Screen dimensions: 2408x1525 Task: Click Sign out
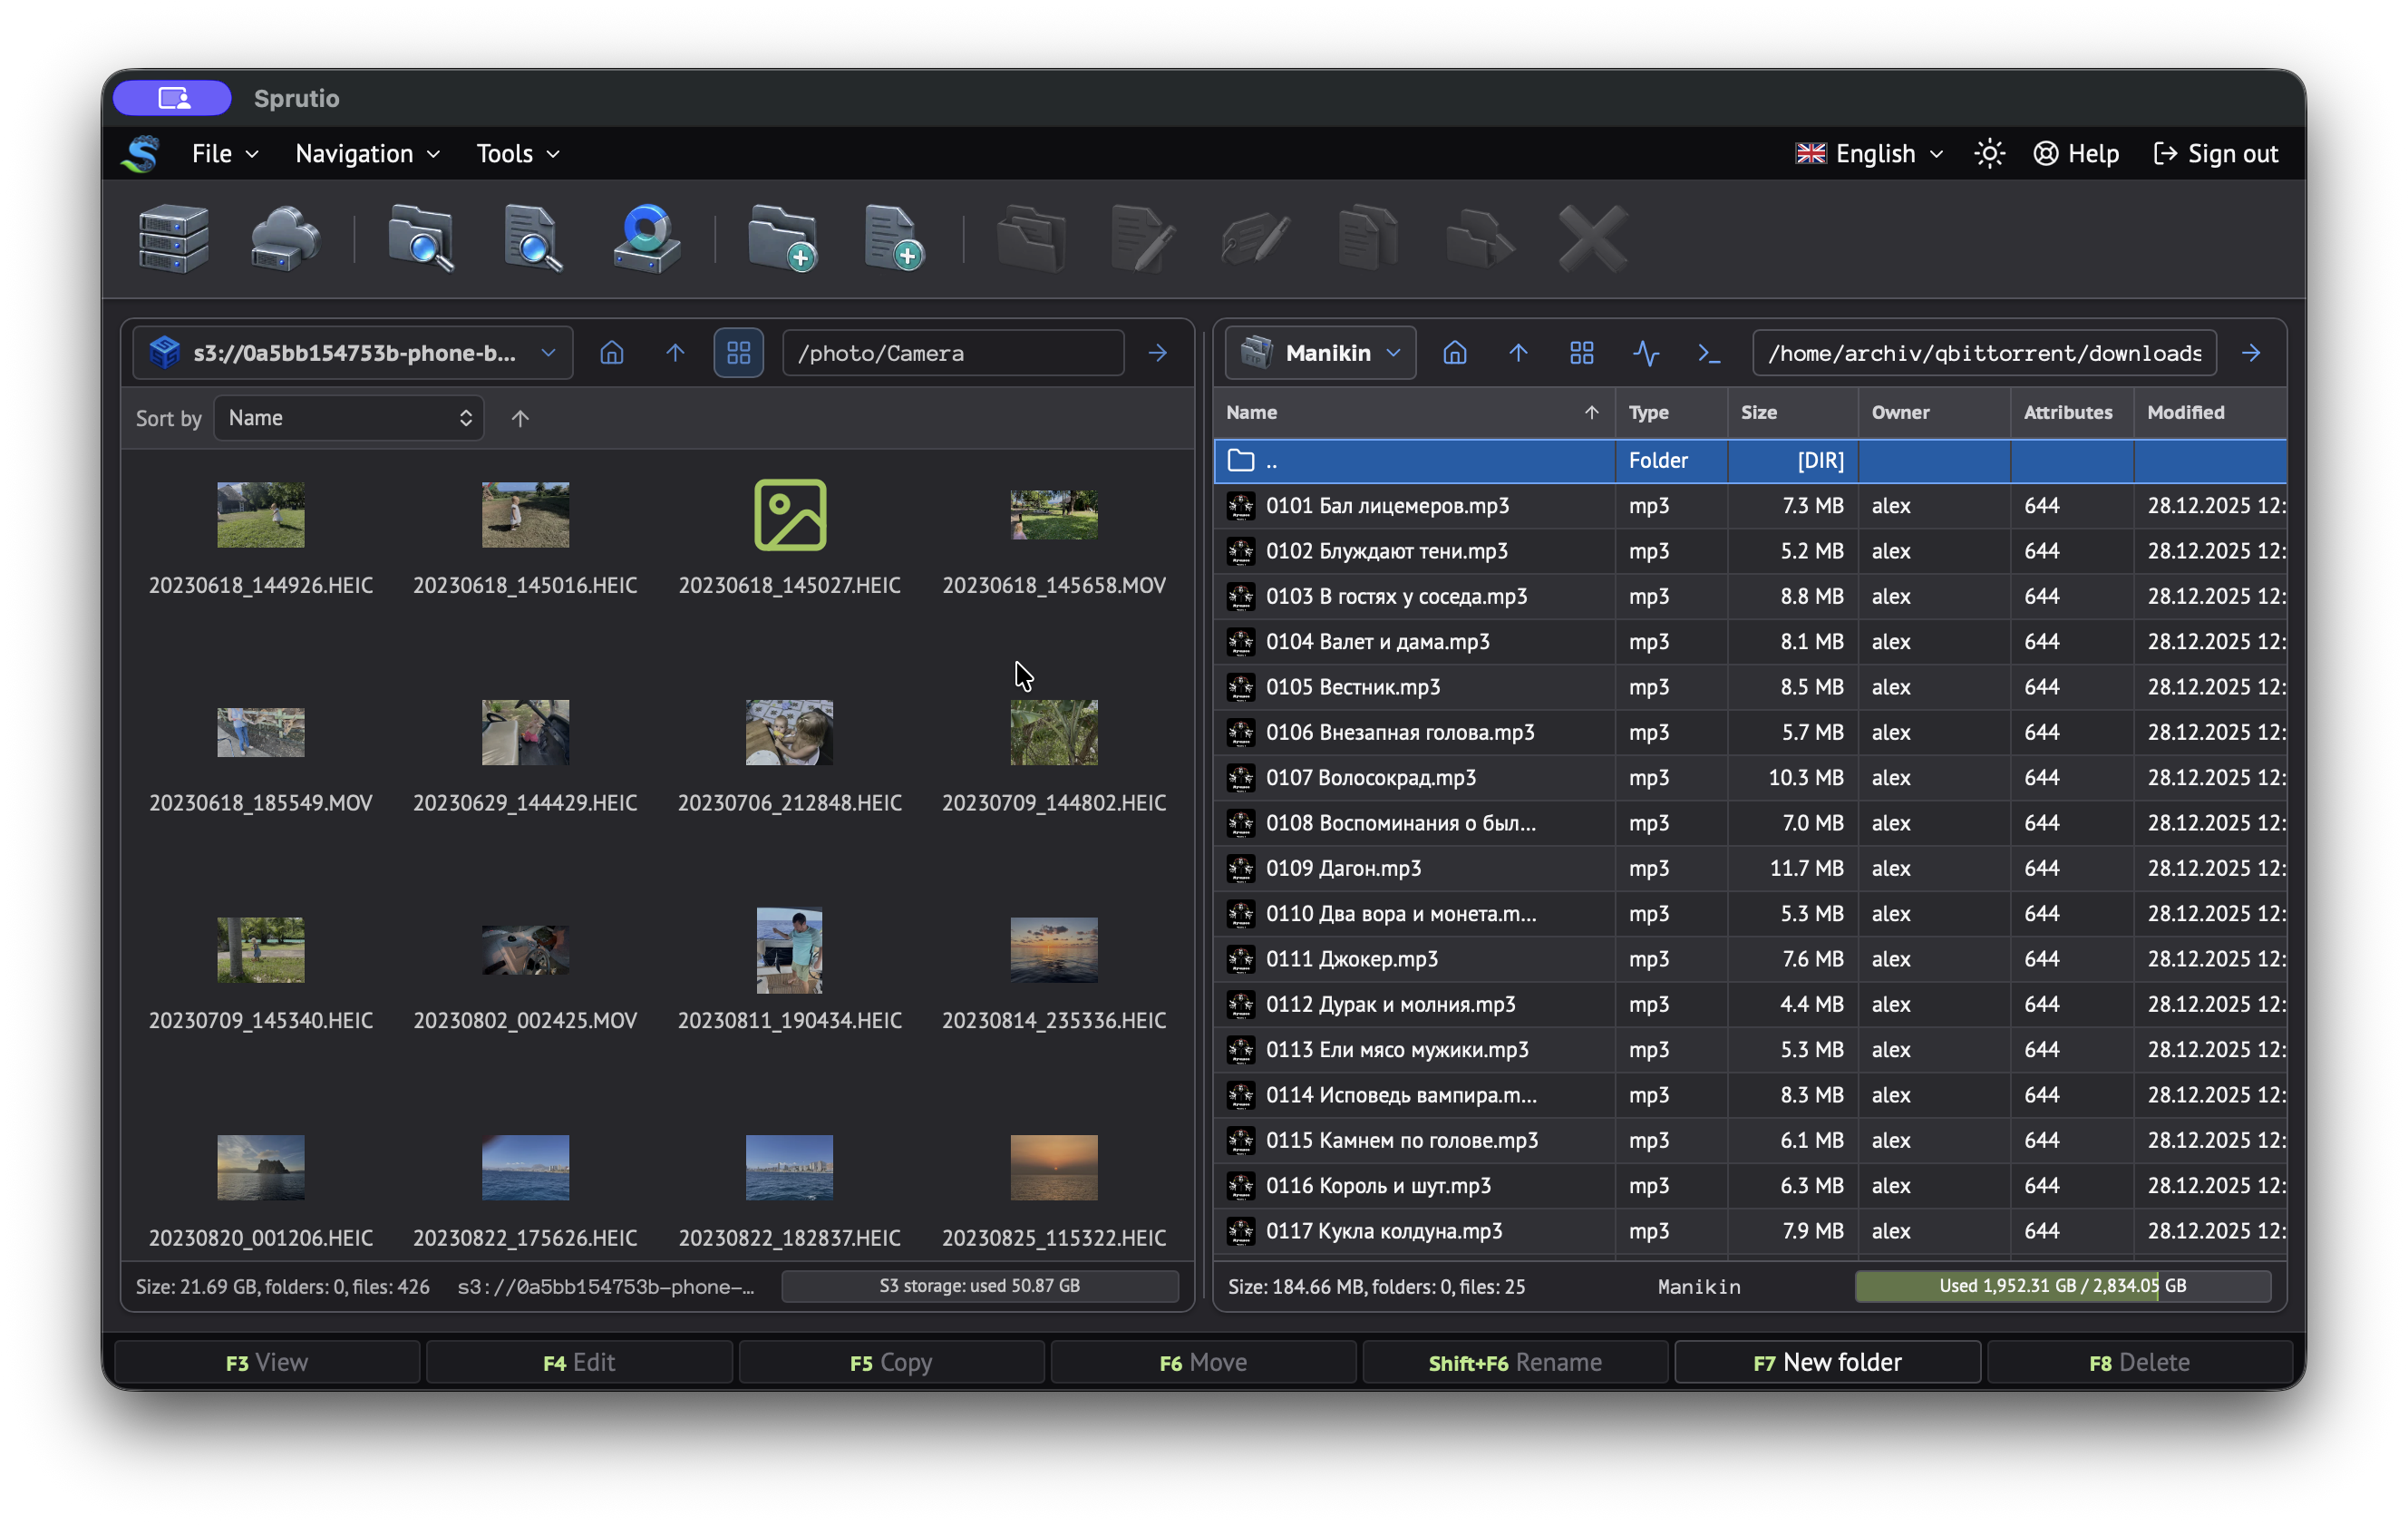[x=2216, y=153]
